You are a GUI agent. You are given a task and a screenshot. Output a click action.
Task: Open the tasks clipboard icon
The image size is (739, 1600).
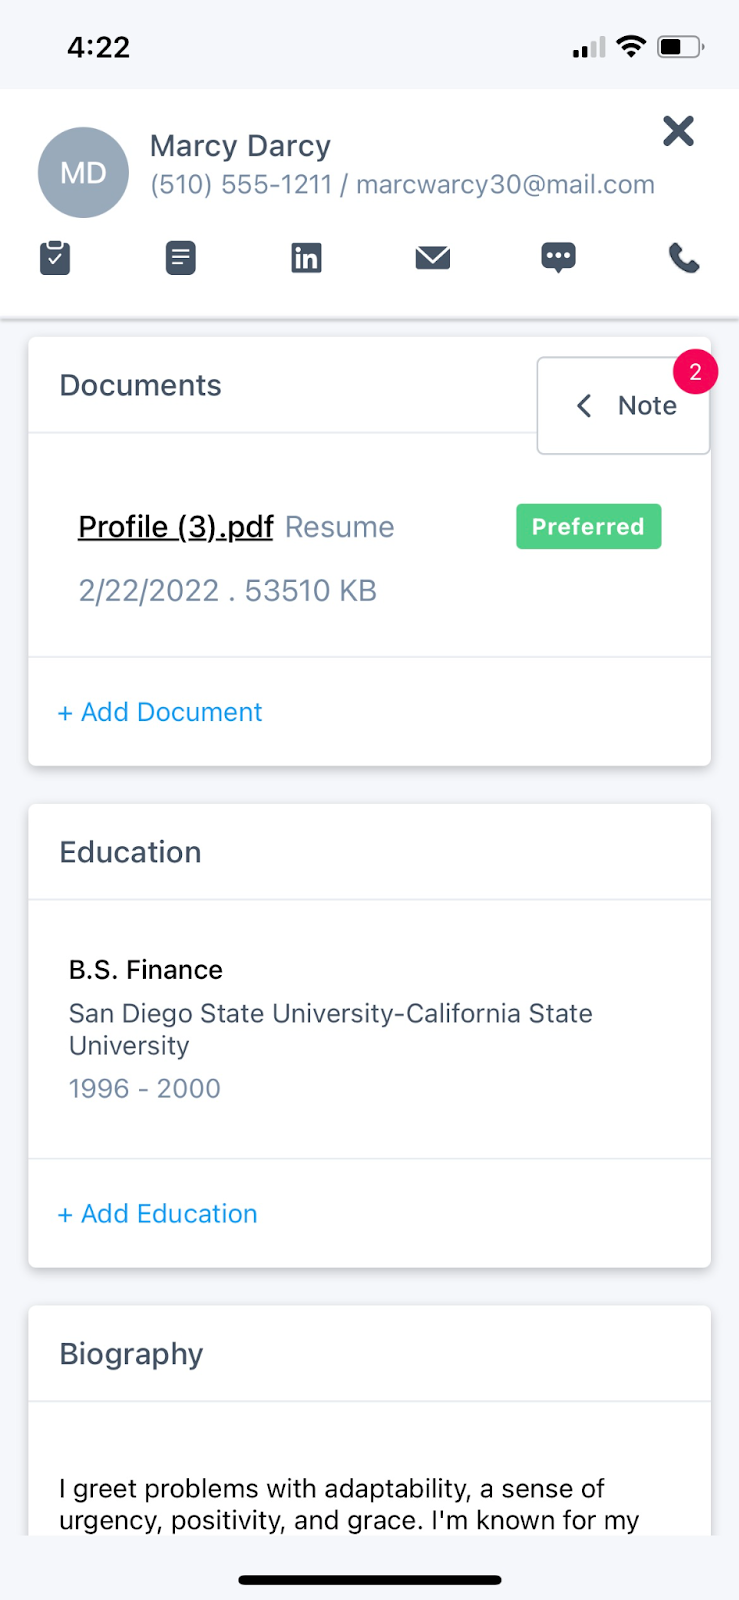pyautogui.click(x=55, y=258)
